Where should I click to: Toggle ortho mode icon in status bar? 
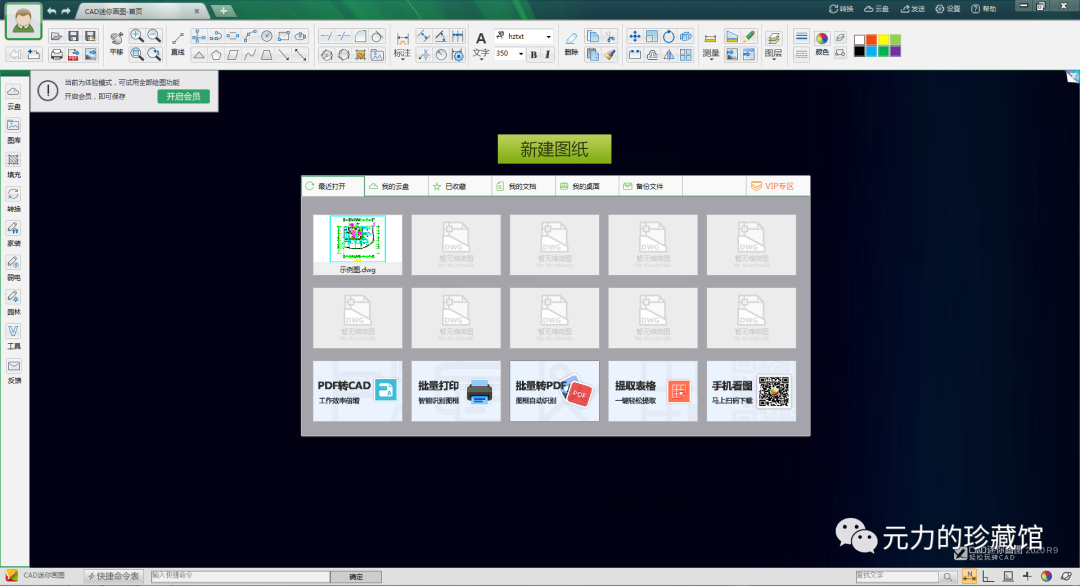pos(988,576)
